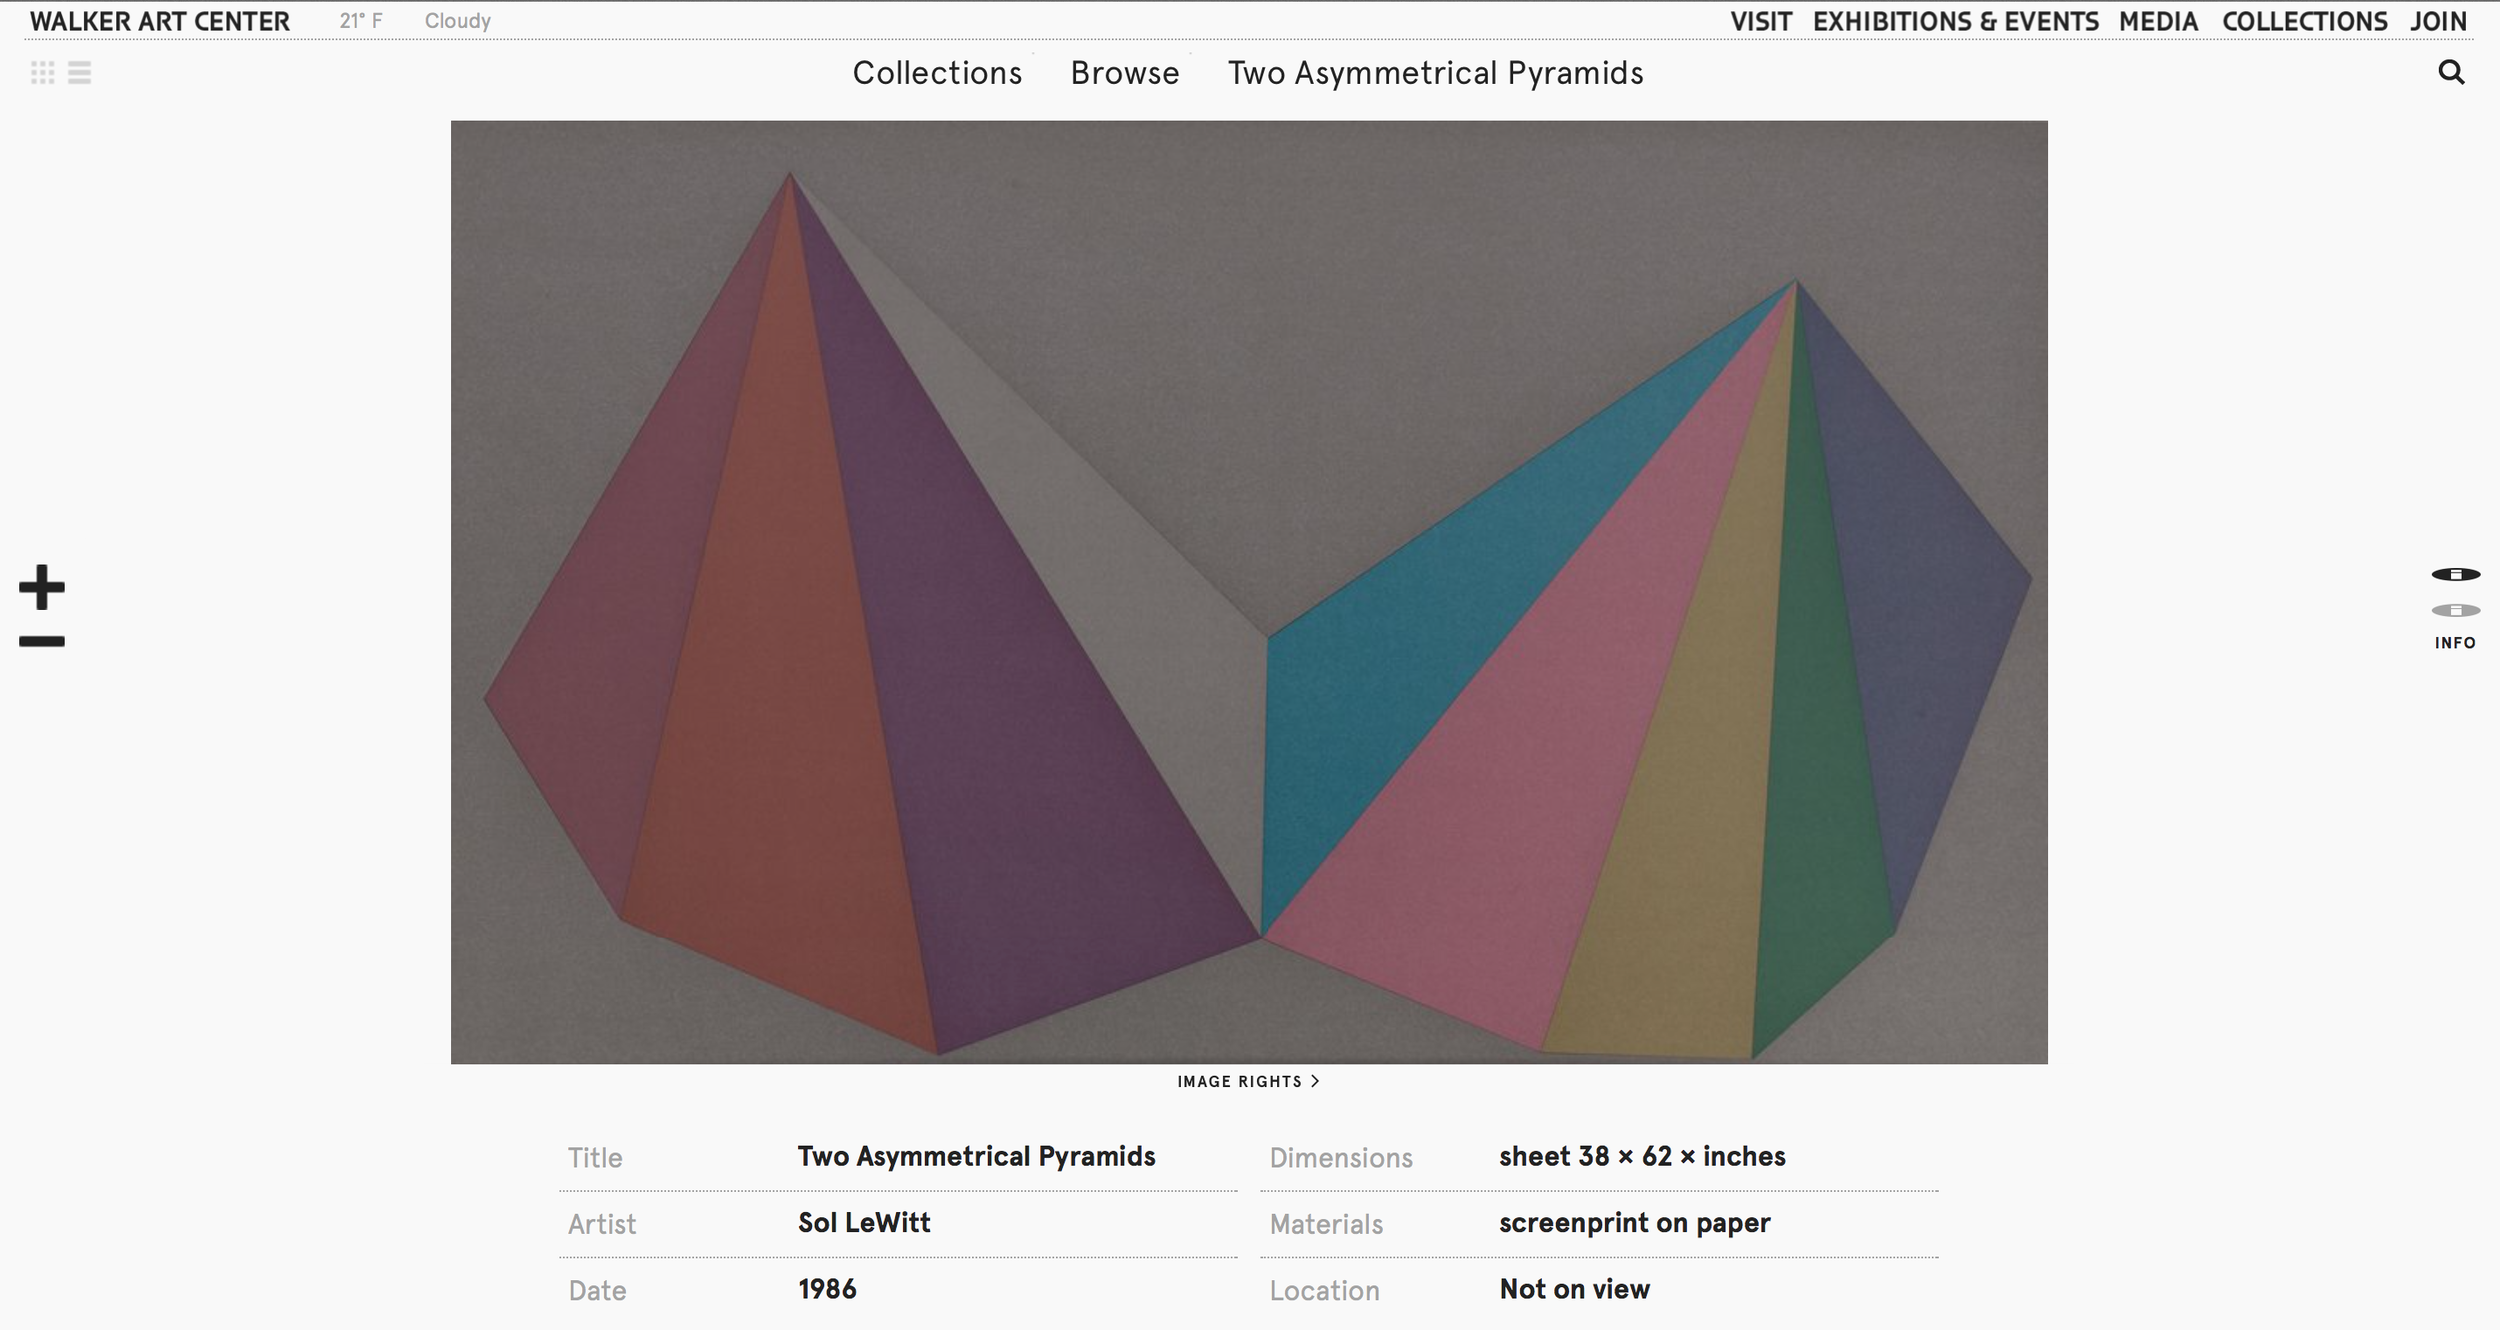The width and height of the screenshot is (2500, 1330).
Task: Zoom in with the plus icon
Action: pyautogui.click(x=42, y=587)
